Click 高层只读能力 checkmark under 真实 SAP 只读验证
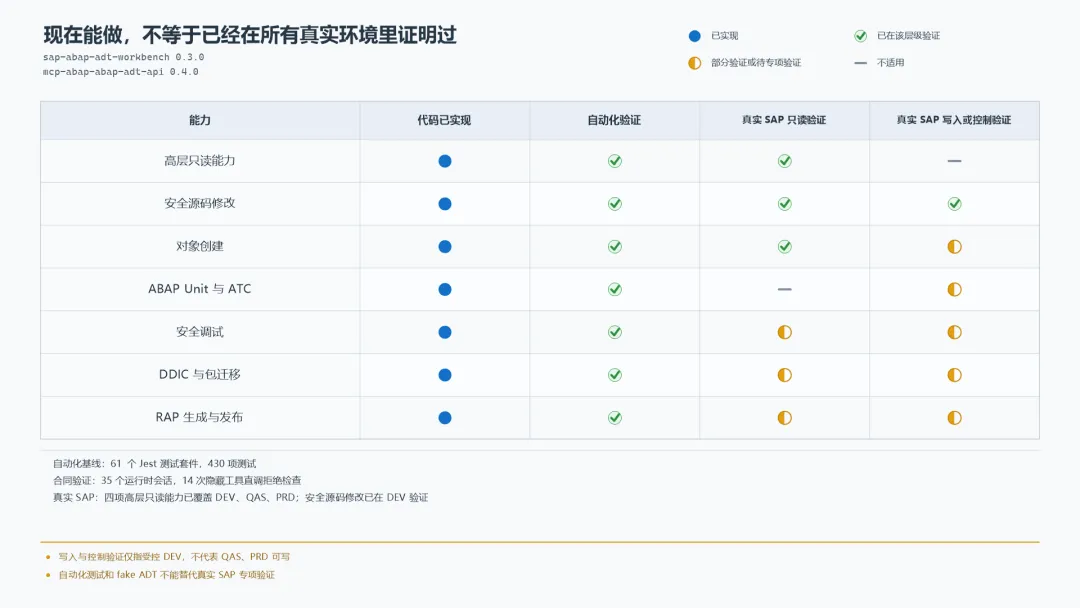This screenshot has width=1080, height=608. point(785,161)
